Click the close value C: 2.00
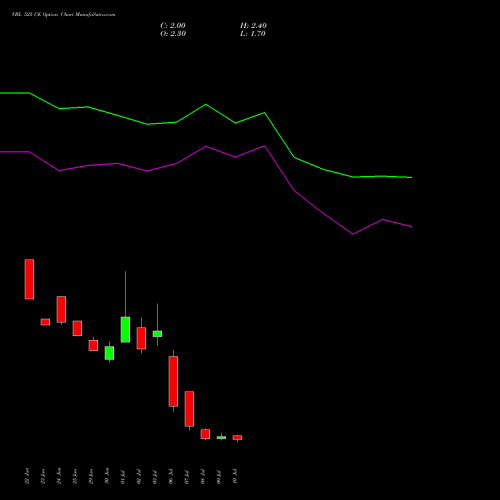The width and height of the screenshot is (500, 500). pyautogui.click(x=173, y=26)
